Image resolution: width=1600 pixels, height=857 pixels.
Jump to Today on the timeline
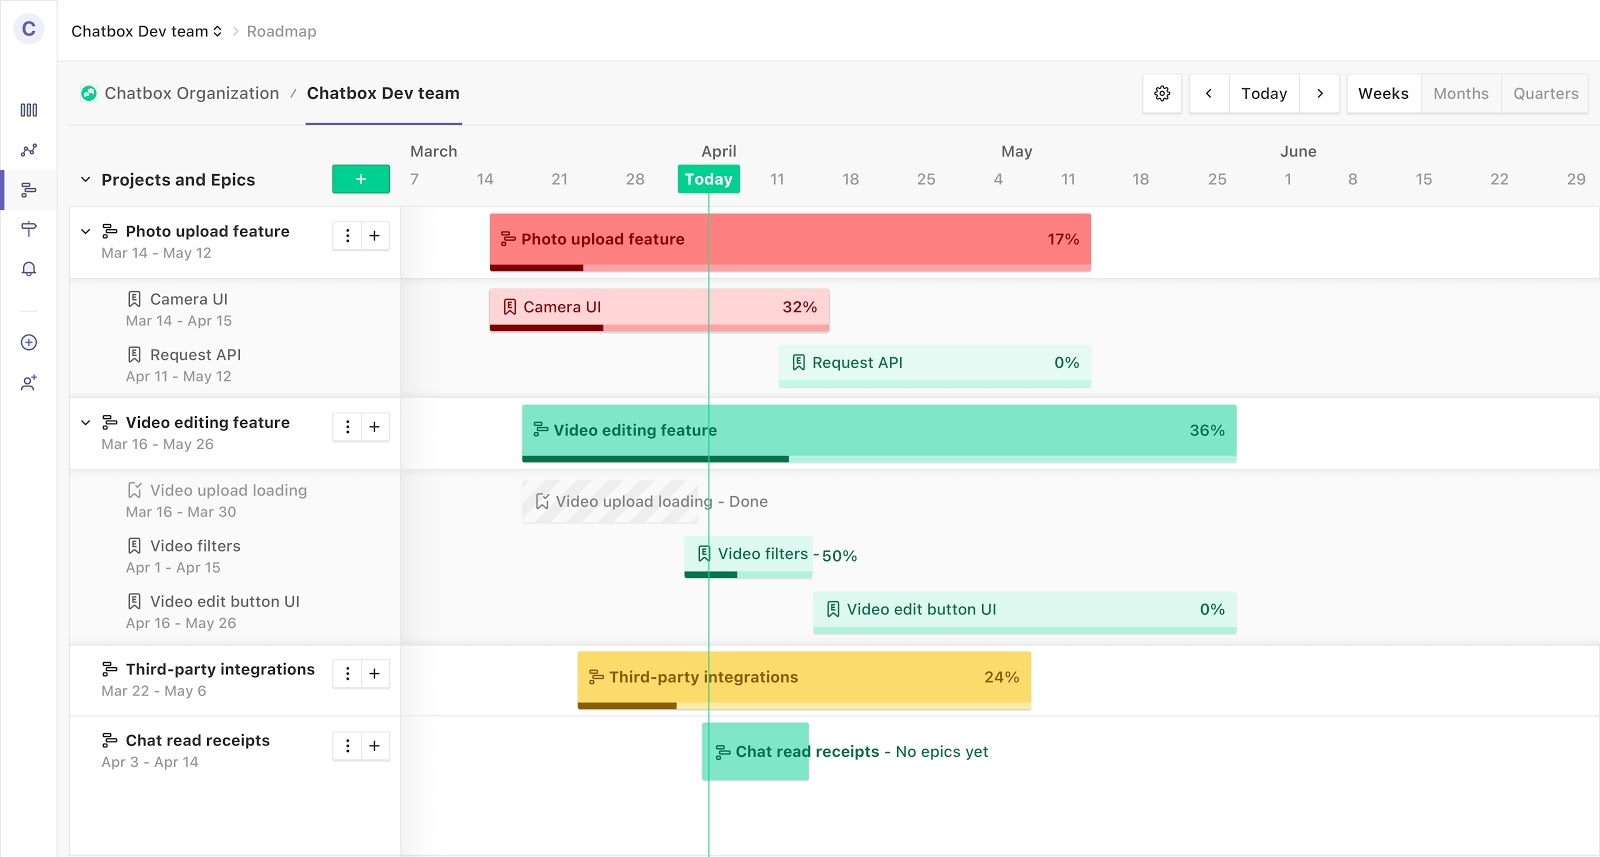click(1263, 93)
